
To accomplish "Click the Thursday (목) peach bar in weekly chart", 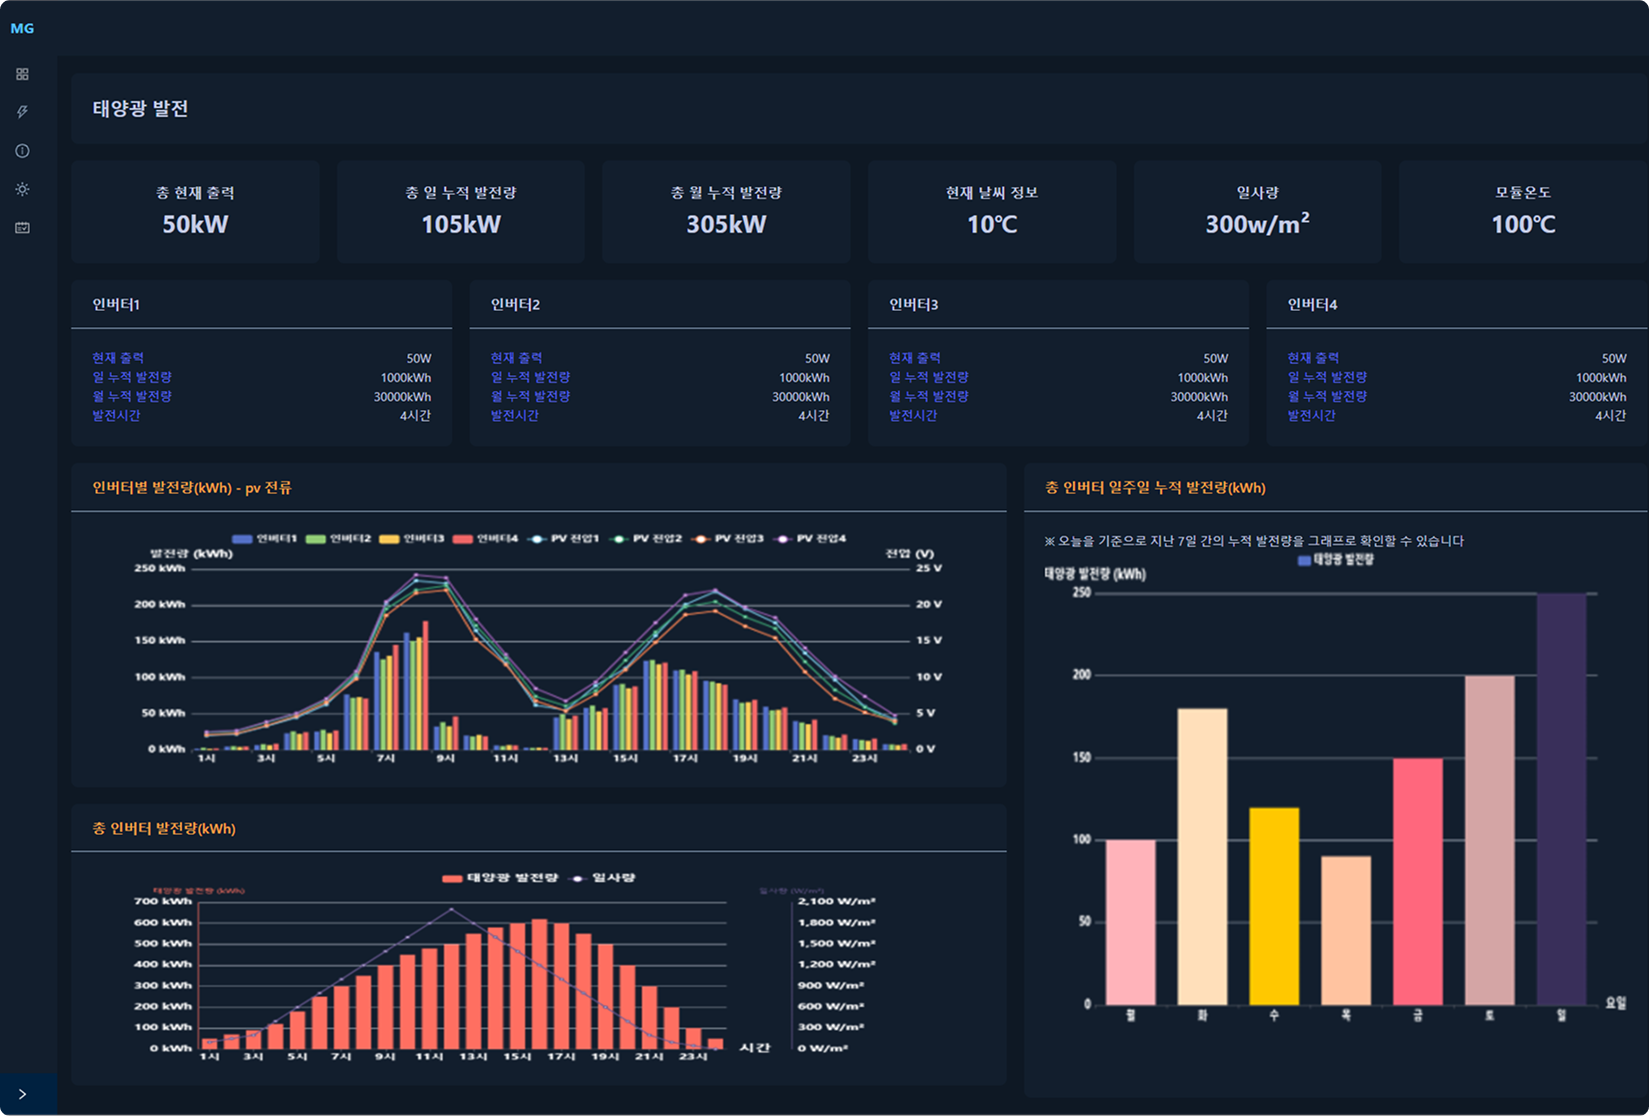I will click(x=1346, y=930).
